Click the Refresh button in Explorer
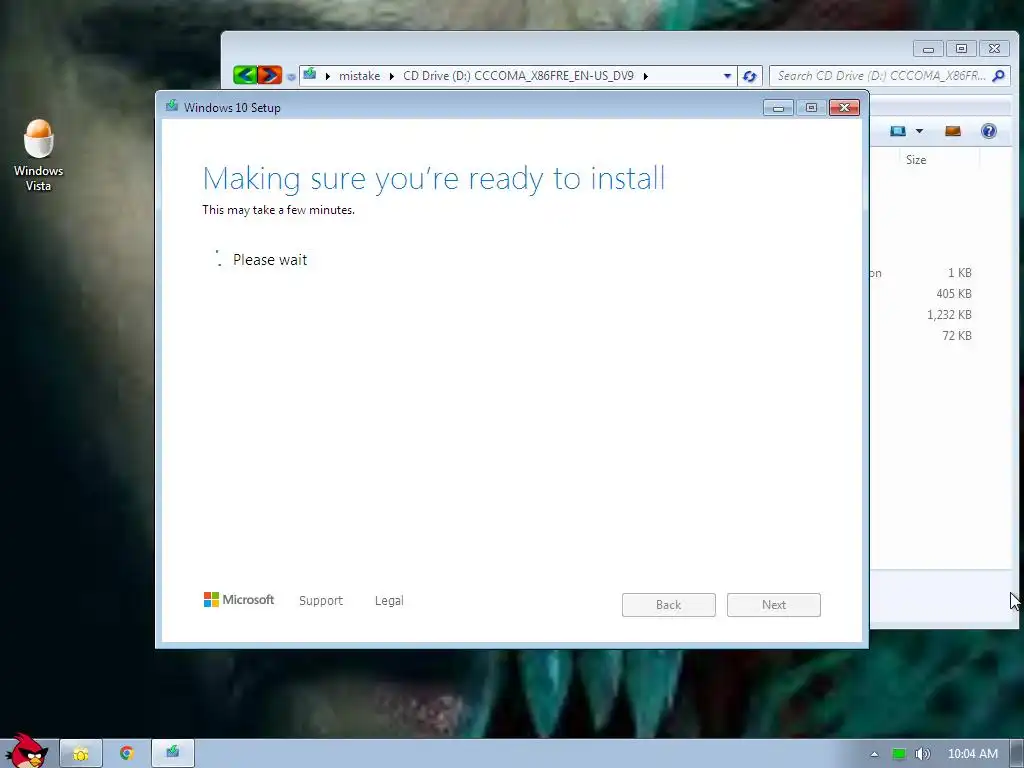The image size is (1024, 768). [x=750, y=76]
